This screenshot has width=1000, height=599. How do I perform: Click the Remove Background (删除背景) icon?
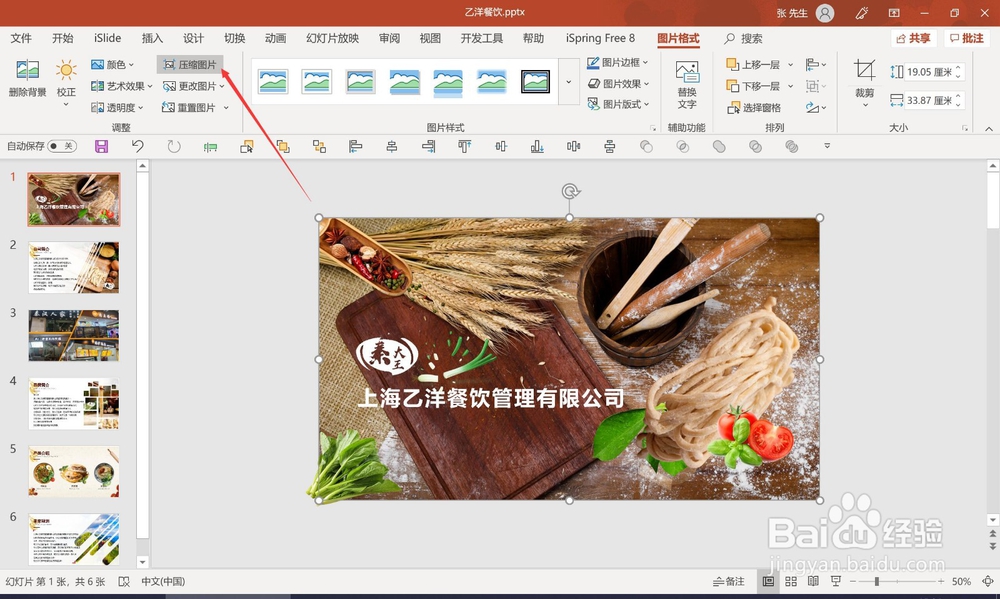click(x=27, y=70)
